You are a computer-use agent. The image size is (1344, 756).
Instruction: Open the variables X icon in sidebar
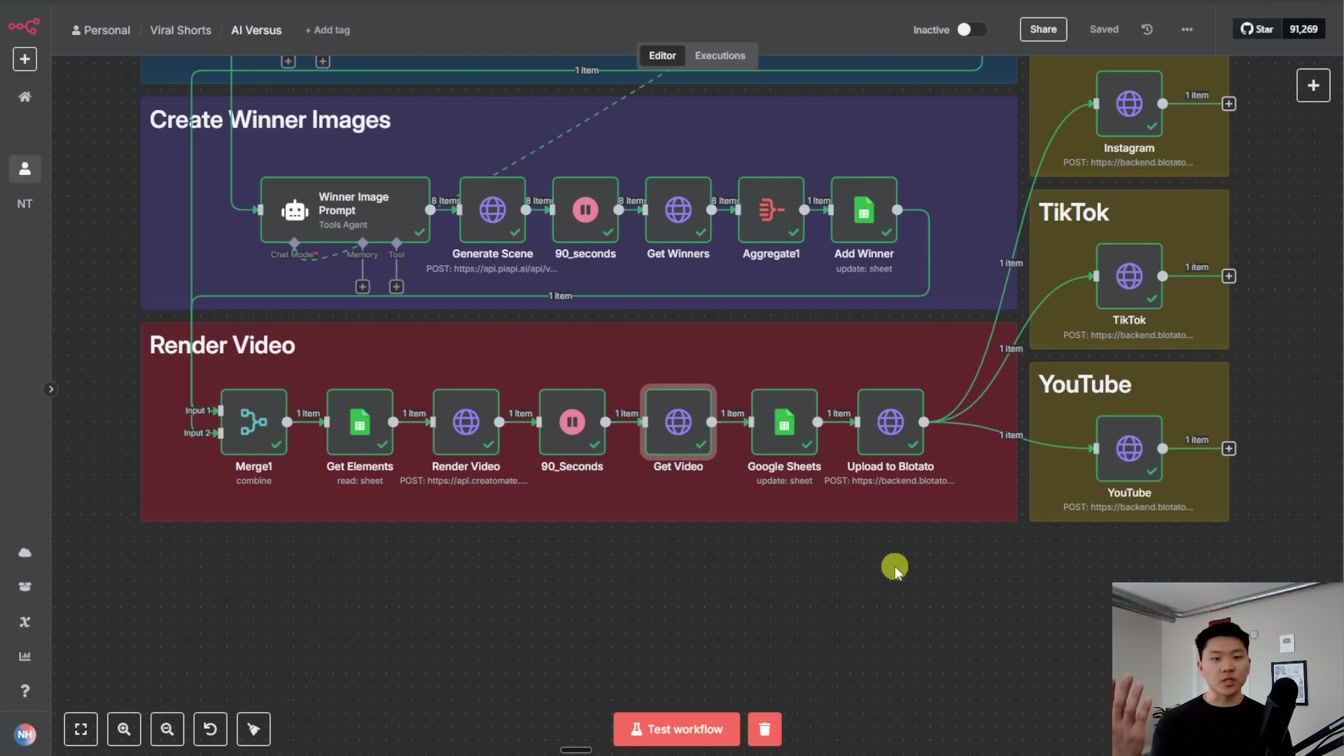point(25,622)
